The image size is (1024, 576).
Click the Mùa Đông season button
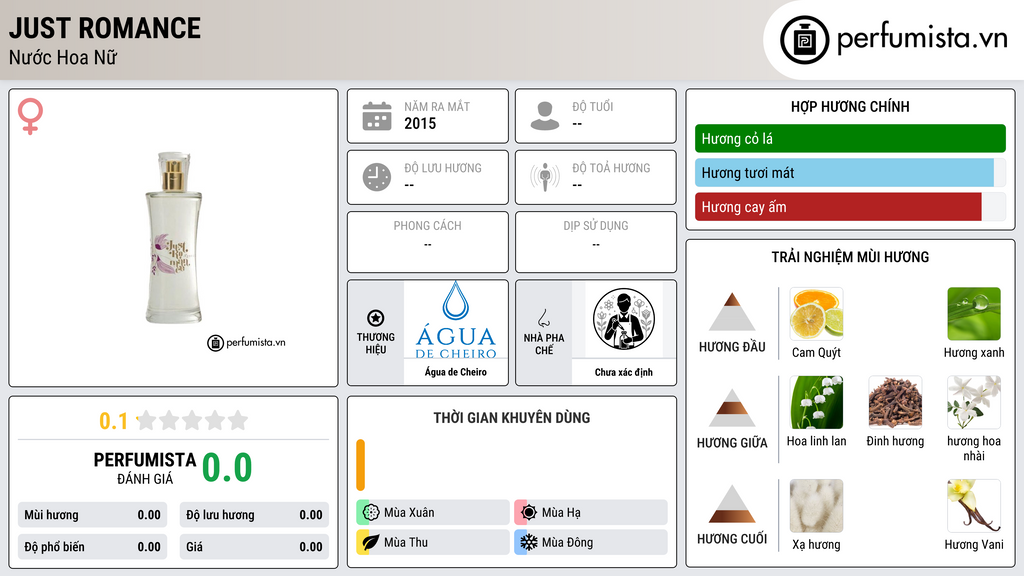[x=591, y=542]
